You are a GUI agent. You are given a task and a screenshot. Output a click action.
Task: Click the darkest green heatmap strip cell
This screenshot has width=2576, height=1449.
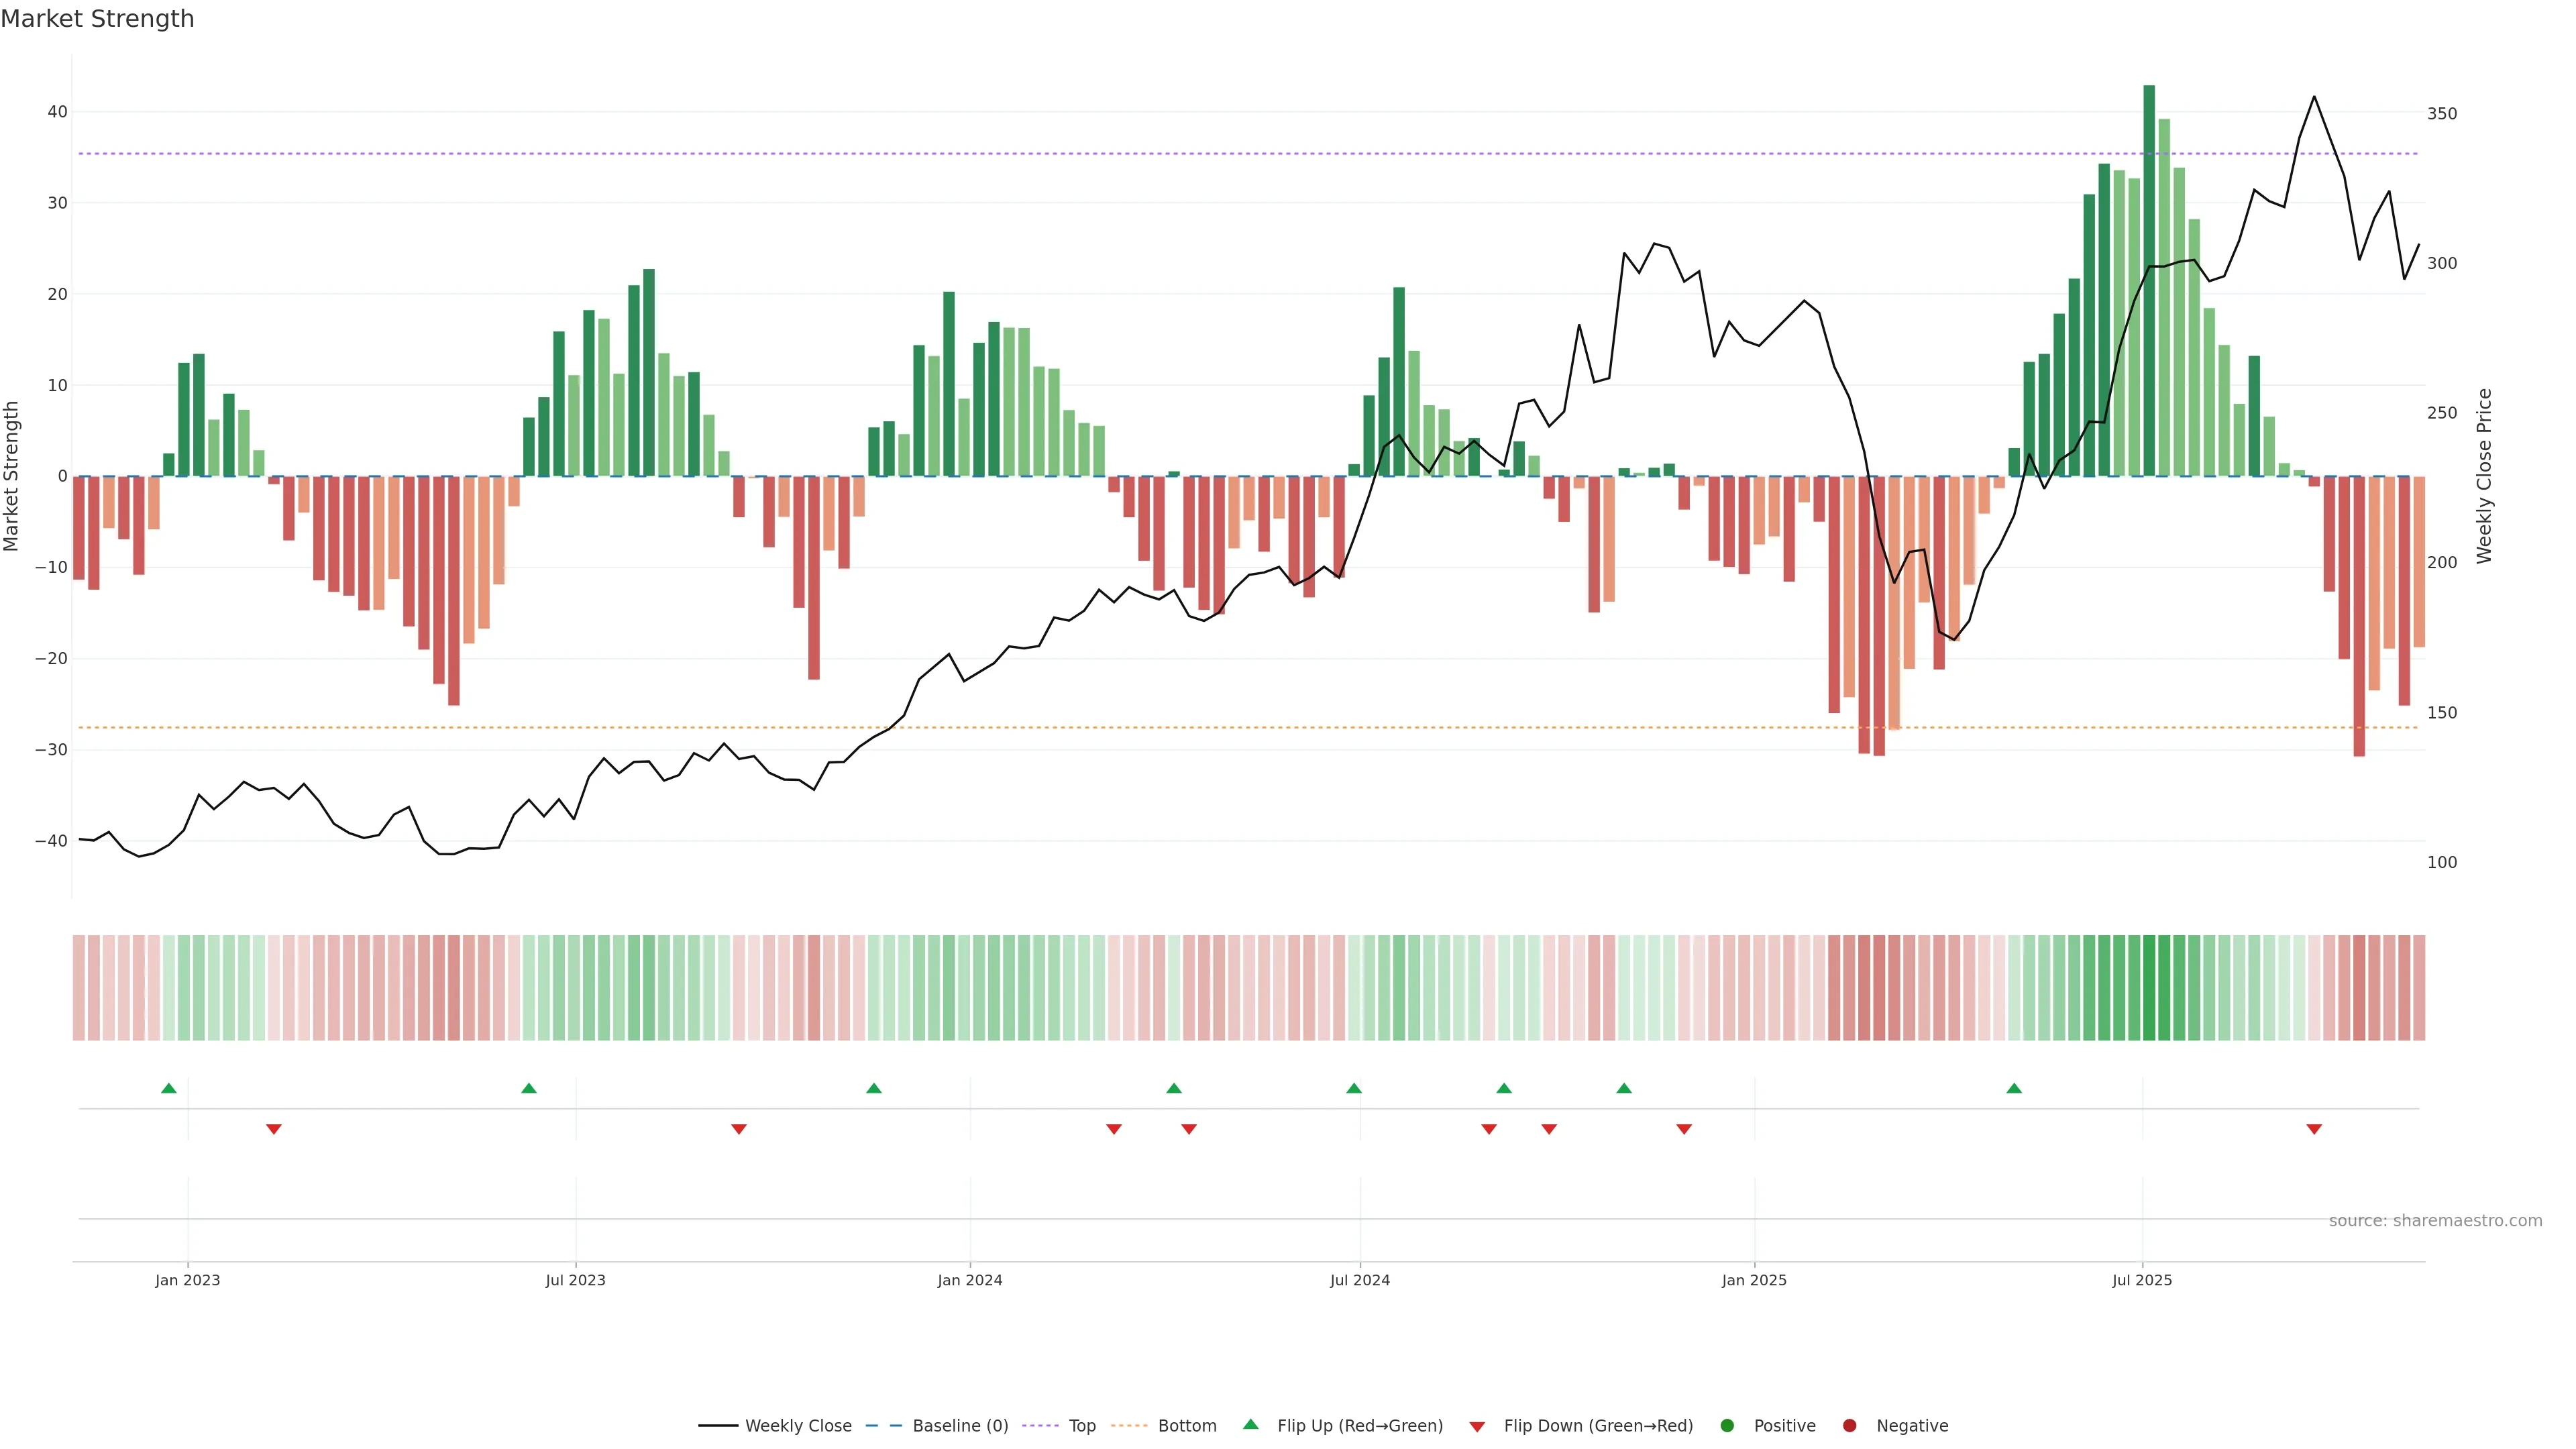point(2149,988)
